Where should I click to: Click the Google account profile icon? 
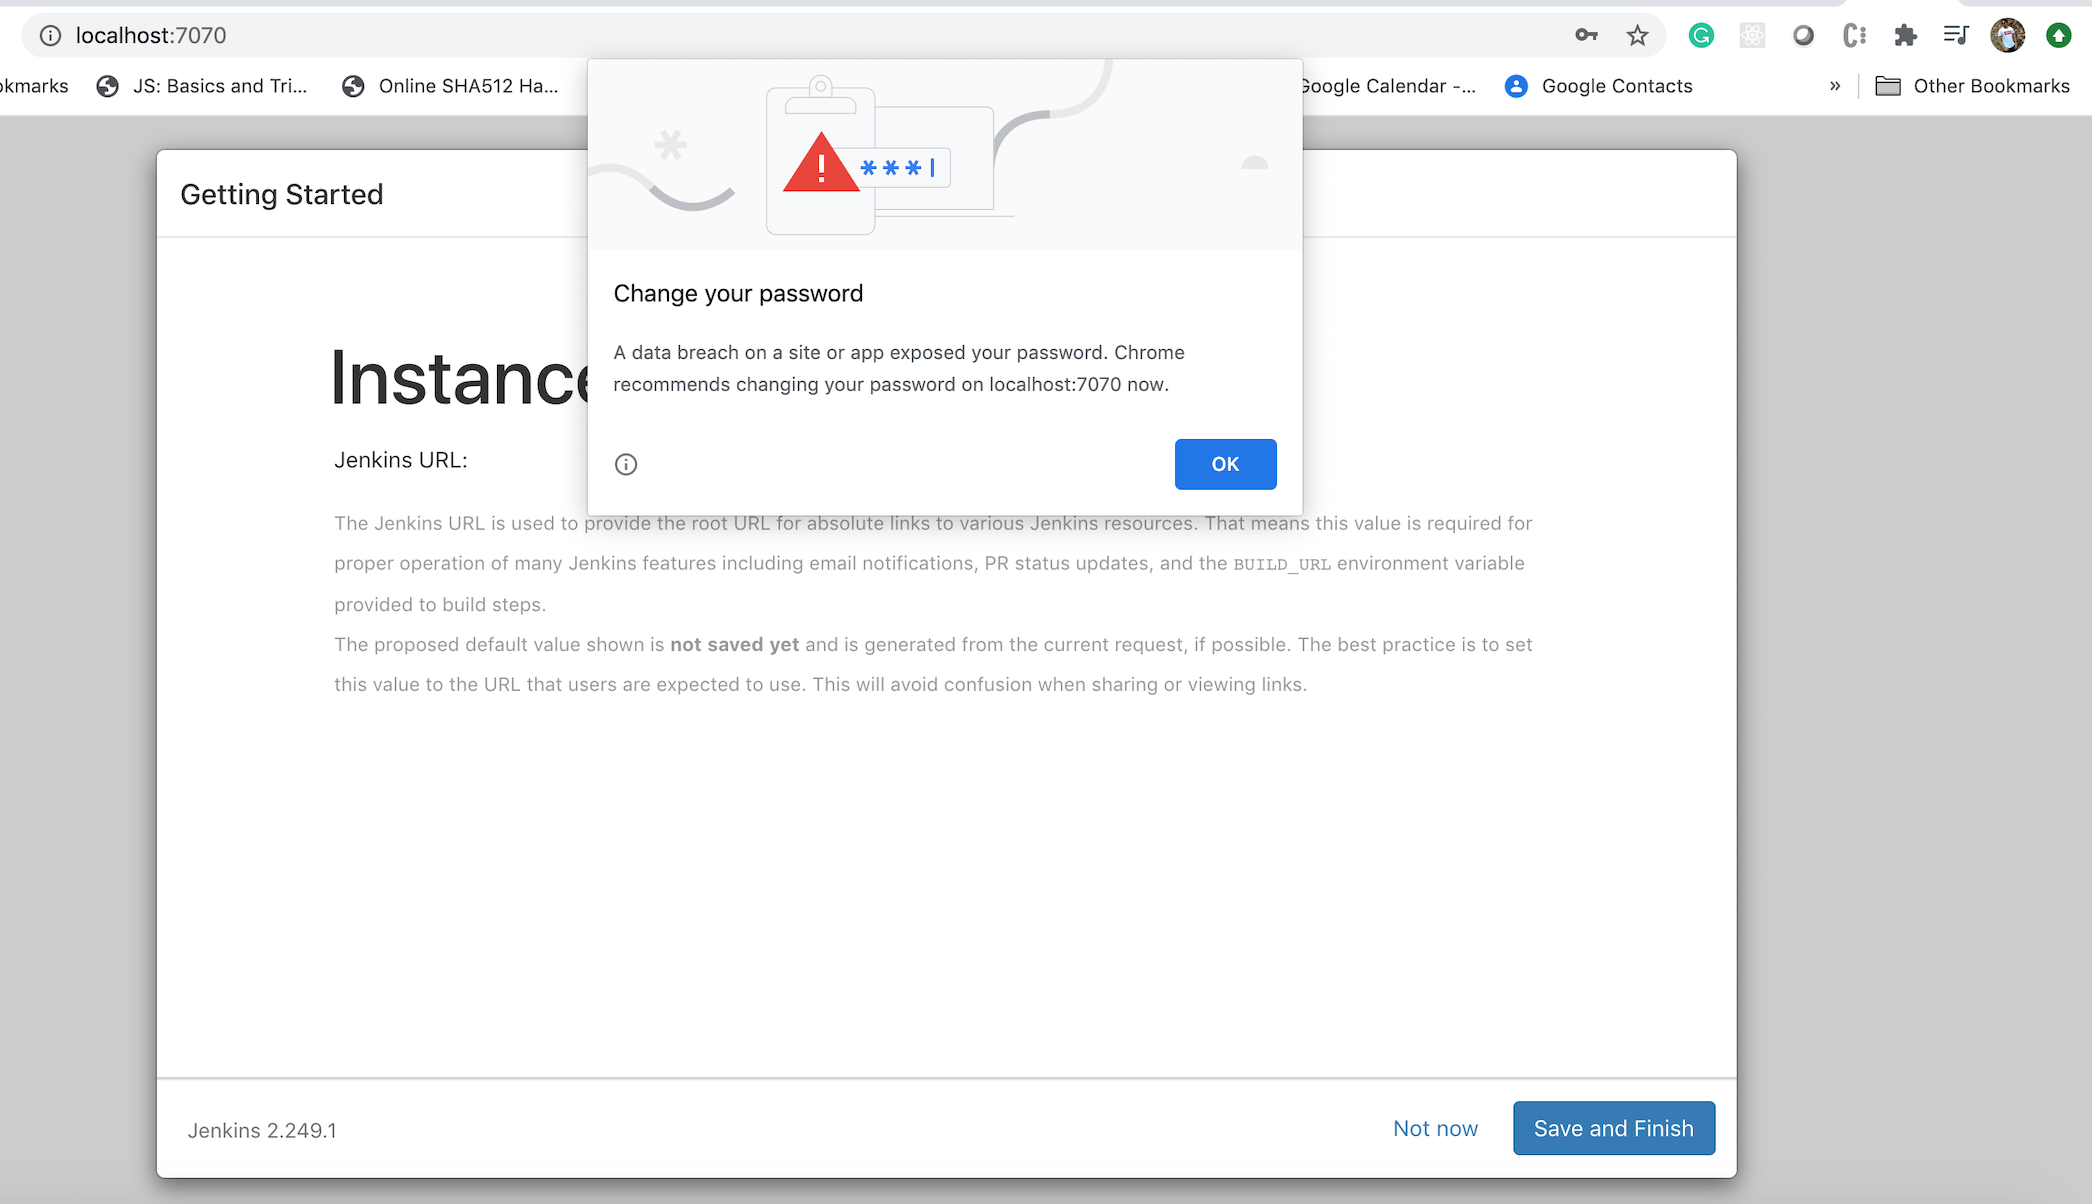(2009, 34)
